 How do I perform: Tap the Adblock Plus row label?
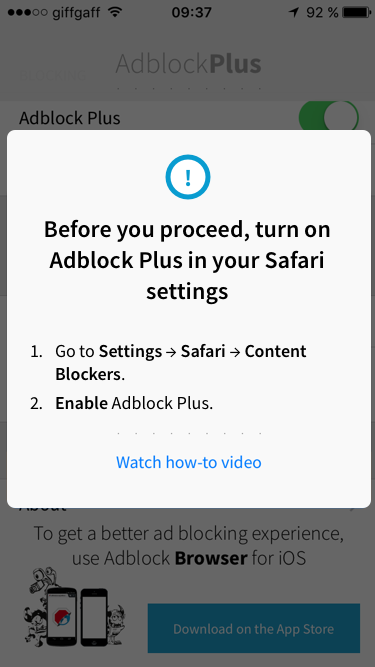click(70, 118)
